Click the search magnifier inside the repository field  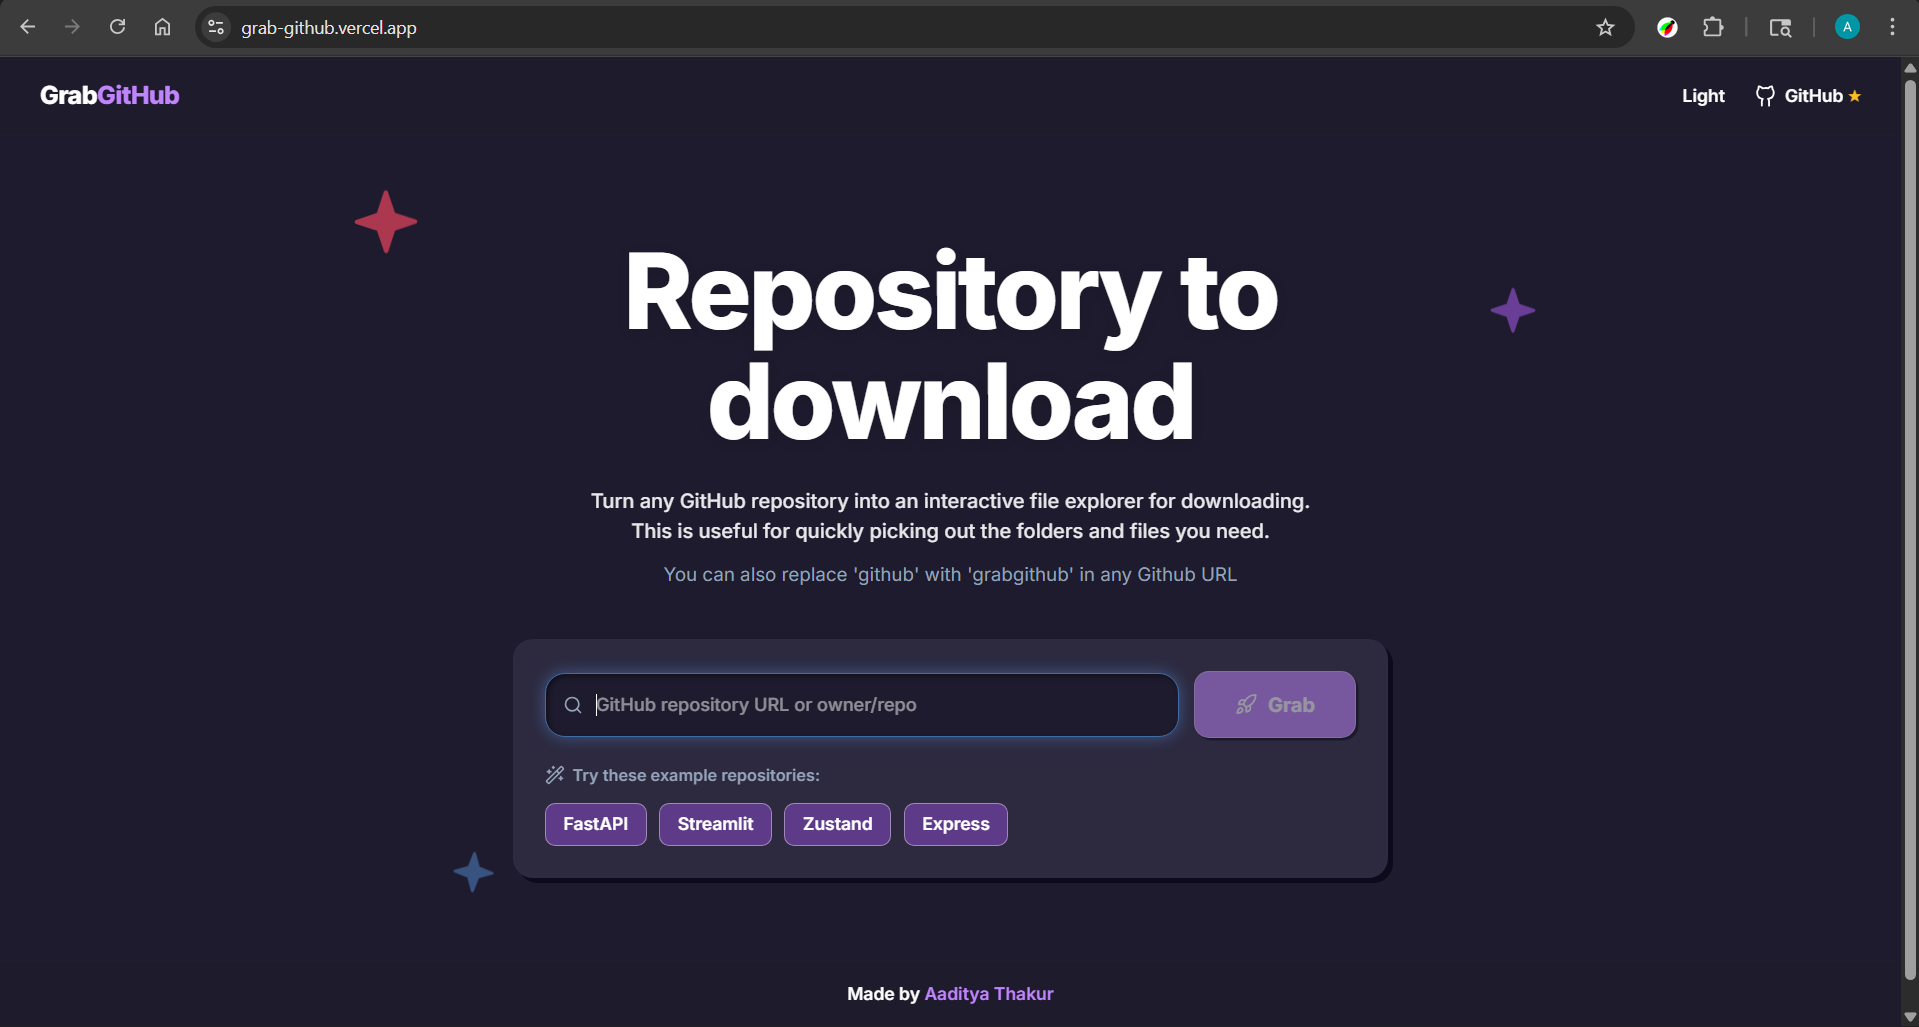(573, 704)
